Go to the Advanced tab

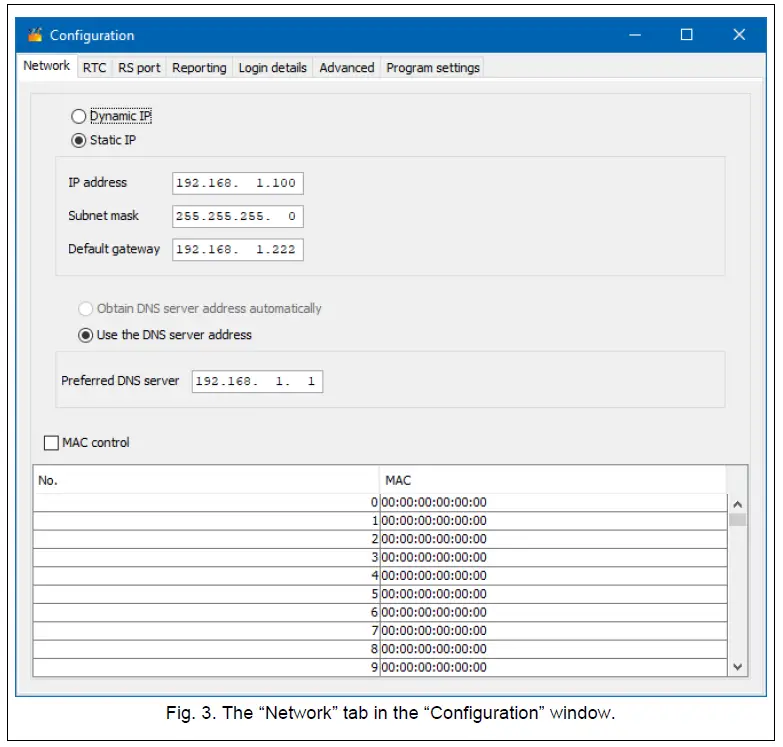[x=347, y=67]
